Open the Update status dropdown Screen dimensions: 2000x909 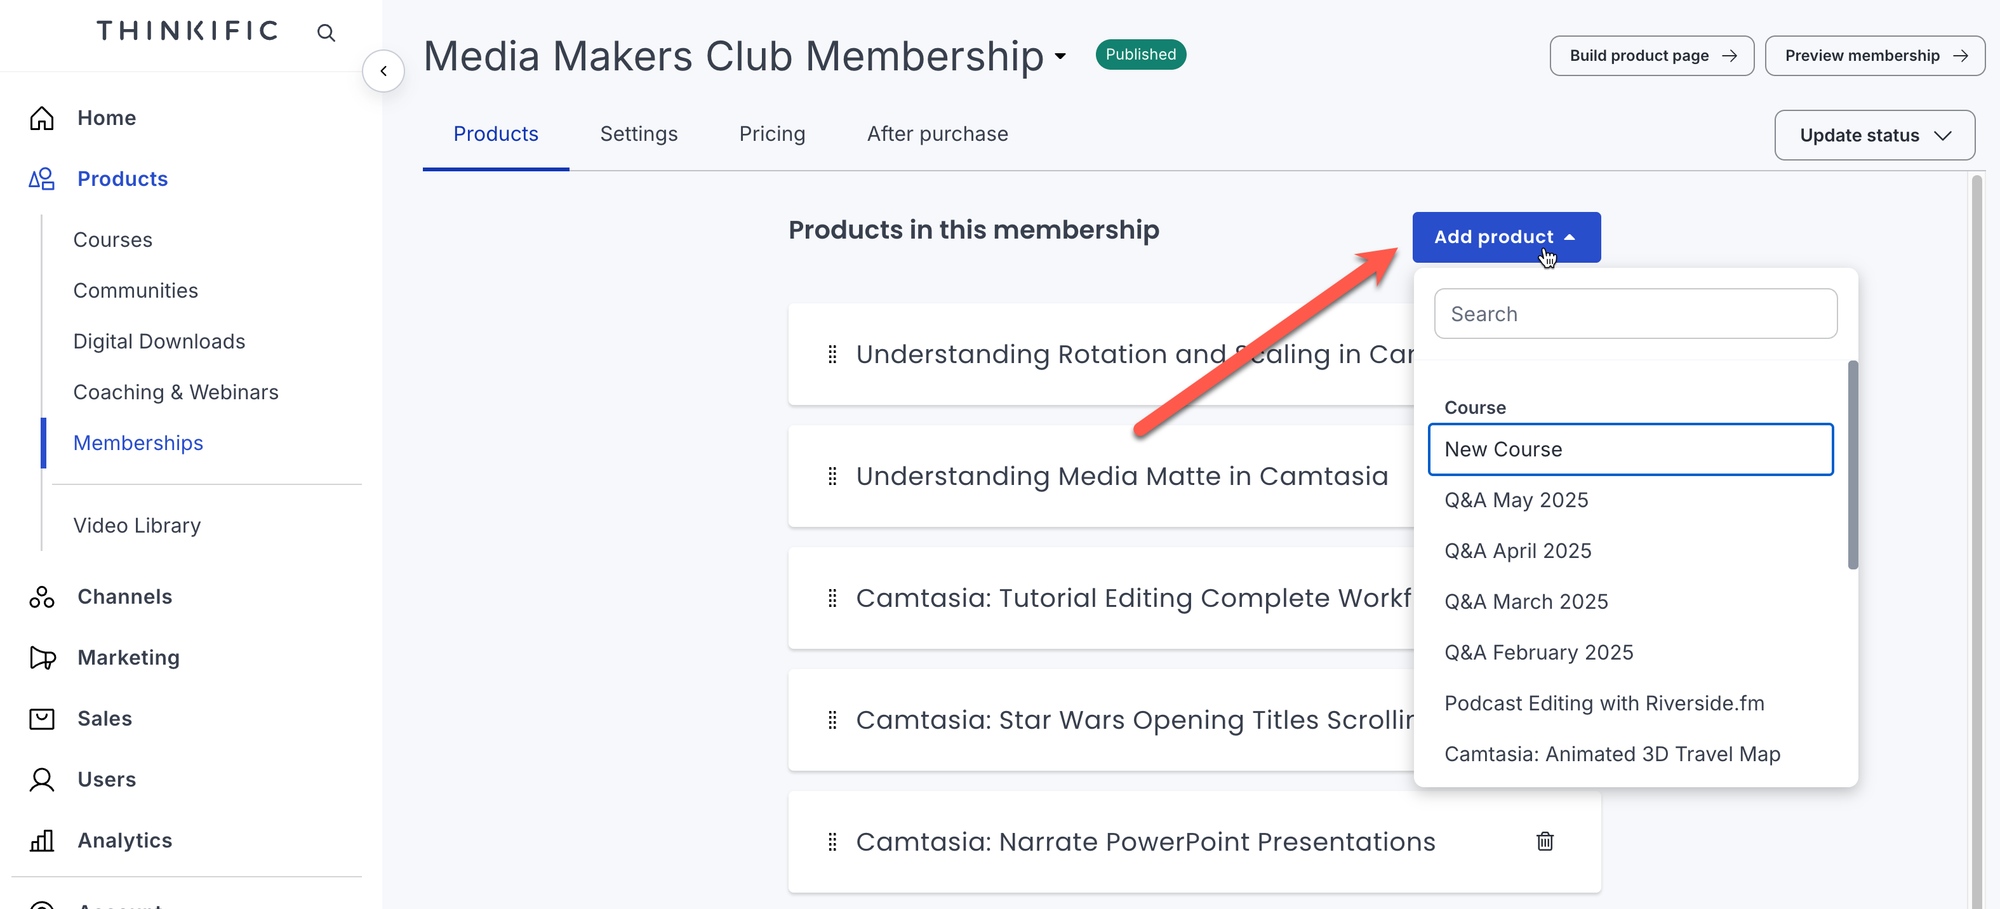click(x=1874, y=135)
